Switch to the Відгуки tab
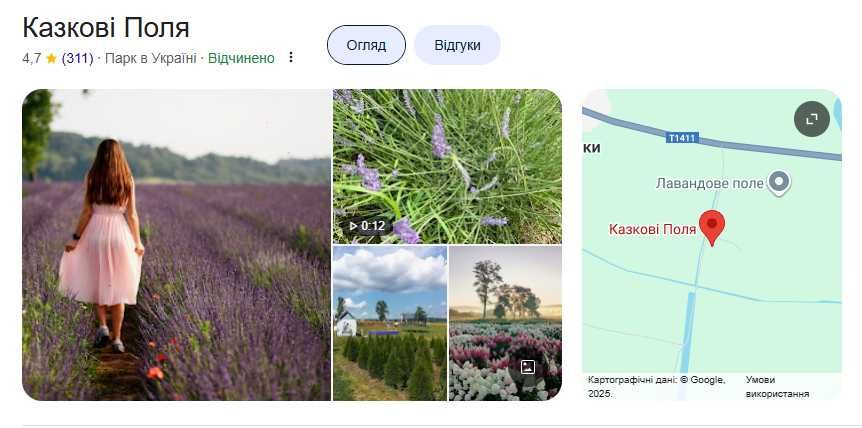The image size is (862, 428). tap(457, 45)
